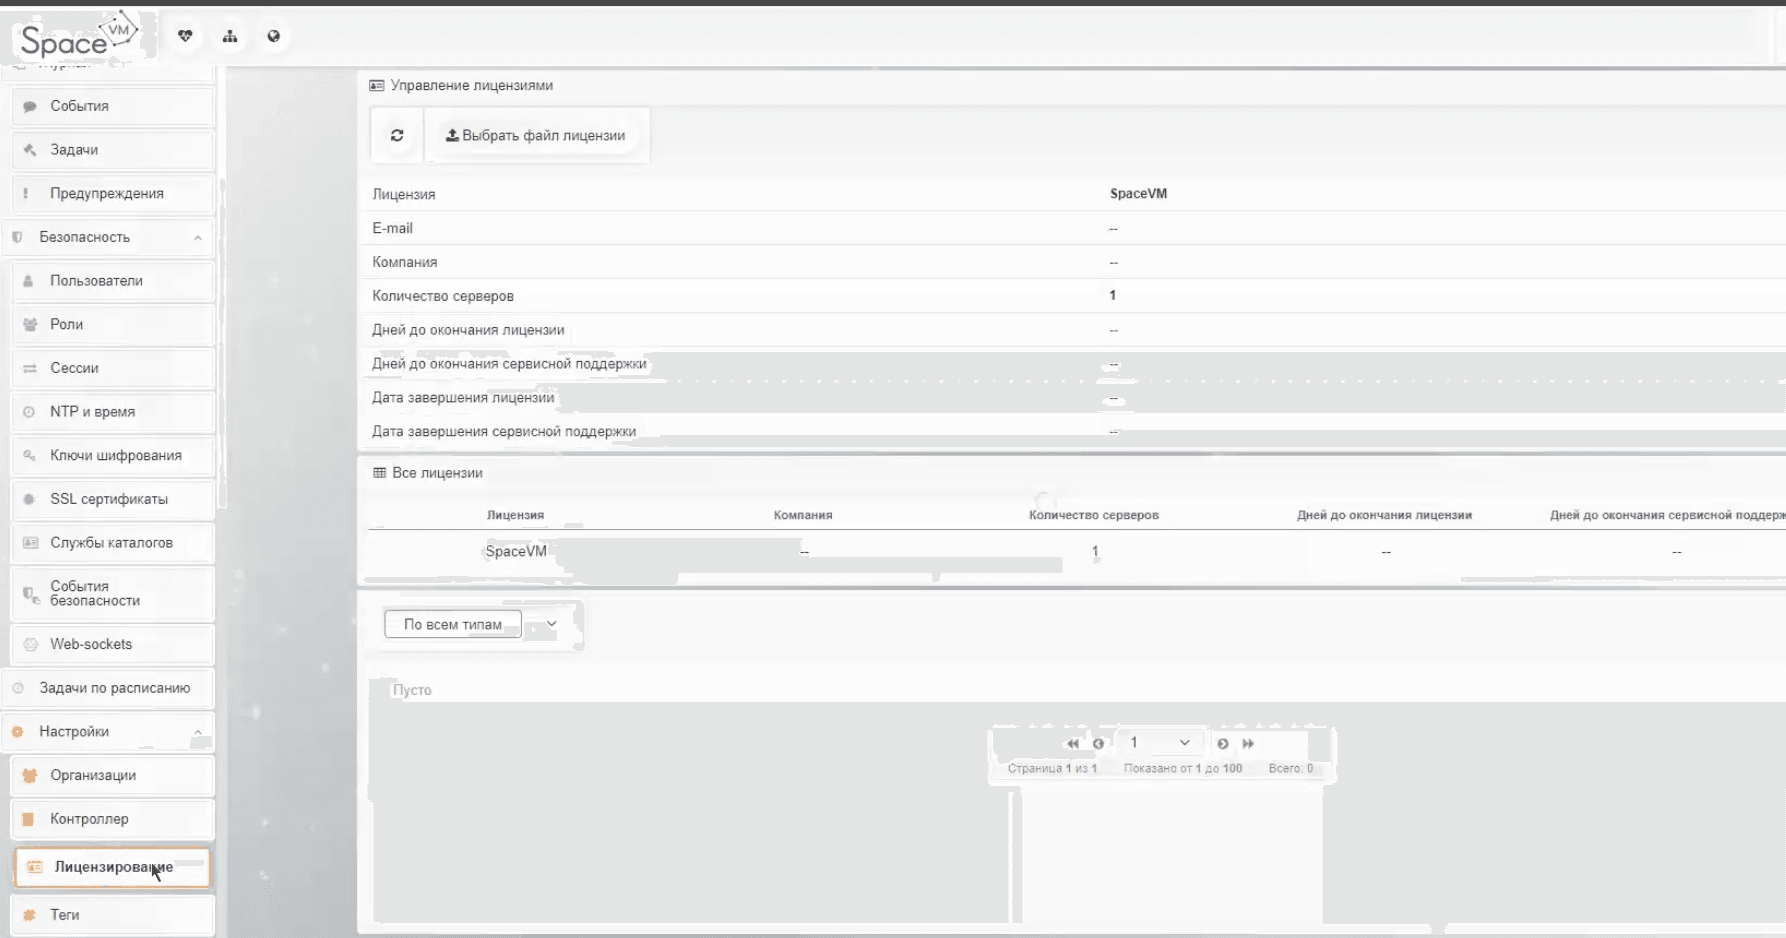The height and width of the screenshot is (938, 1786).
Task: Click the globe icon in top bar
Action: [274, 36]
